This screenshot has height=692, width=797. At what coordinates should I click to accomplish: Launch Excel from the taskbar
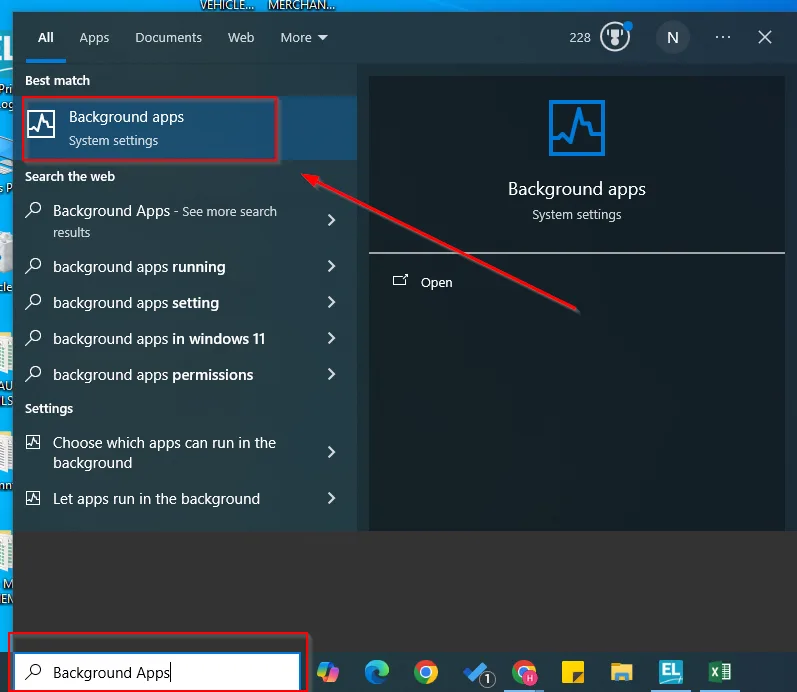tap(720, 672)
